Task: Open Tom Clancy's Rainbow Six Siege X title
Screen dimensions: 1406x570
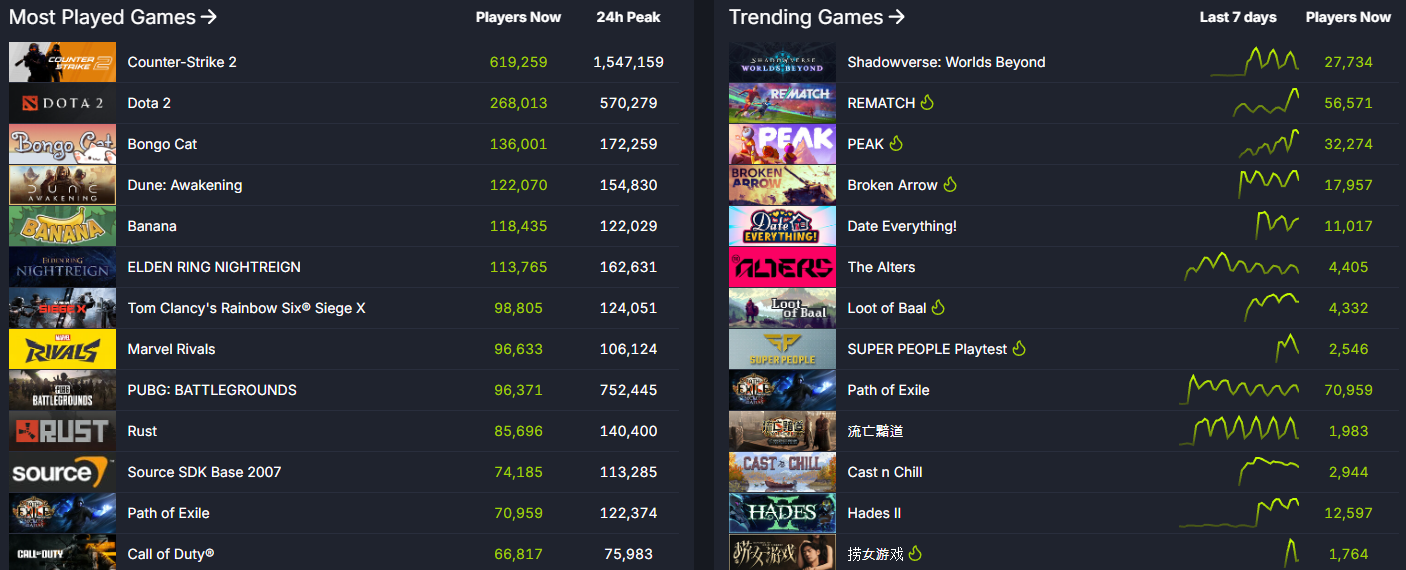Action: tap(246, 308)
